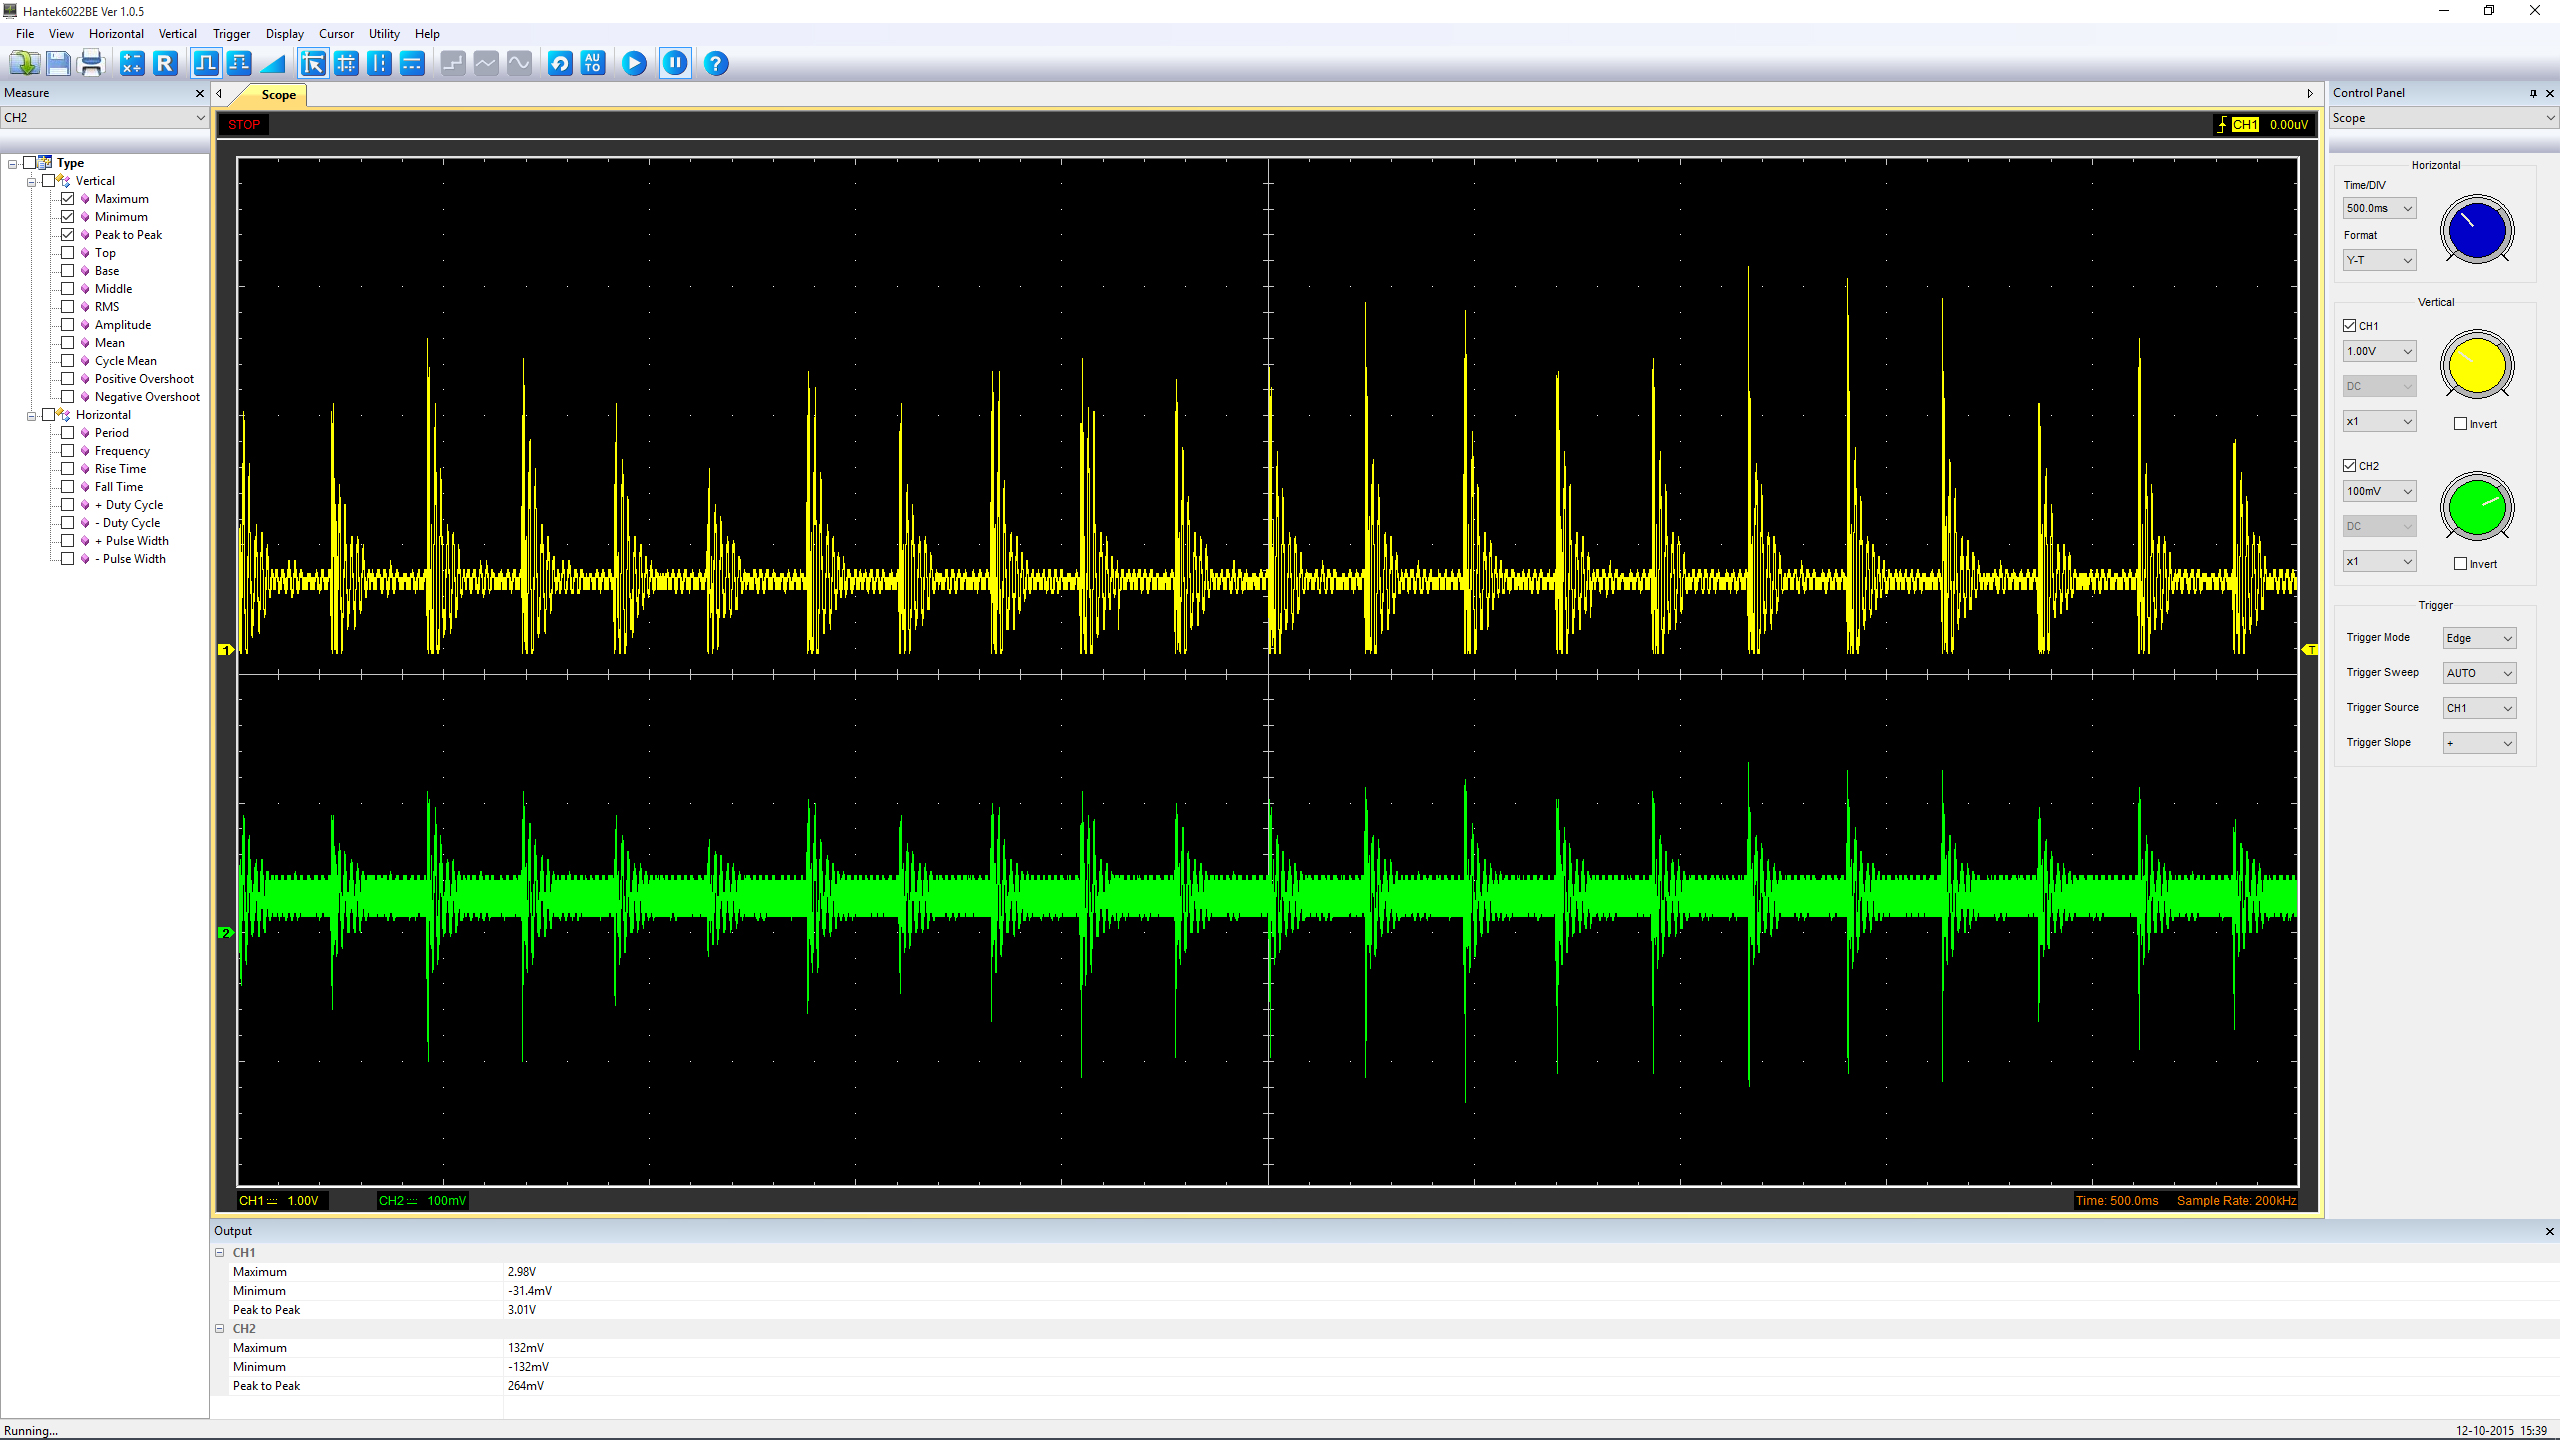
Task: Click the Print icon
Action: (x=91, y=64)
